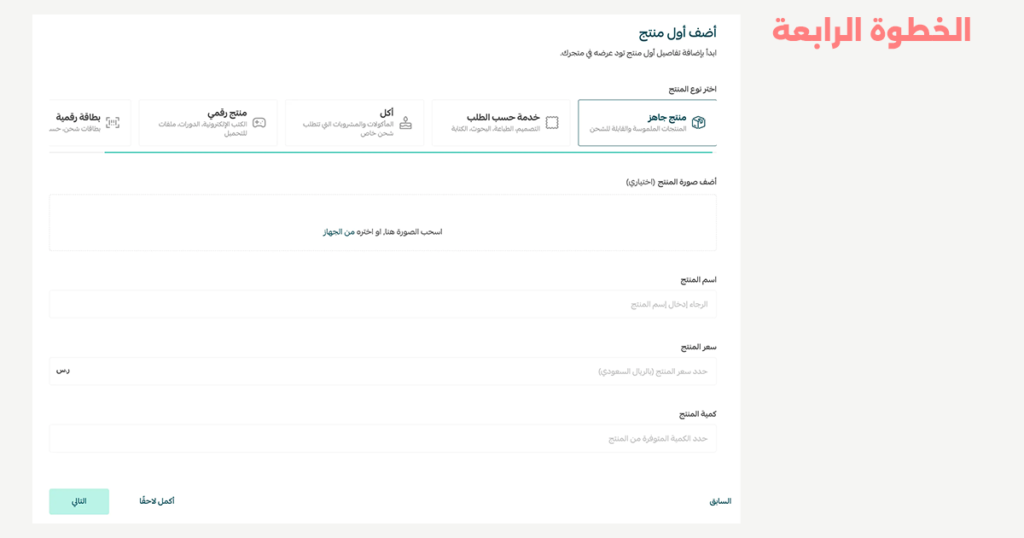The image size is (1024, 538).
Task: Click the gamepad icon for منتج رقمي
Action: coord(259,122)
